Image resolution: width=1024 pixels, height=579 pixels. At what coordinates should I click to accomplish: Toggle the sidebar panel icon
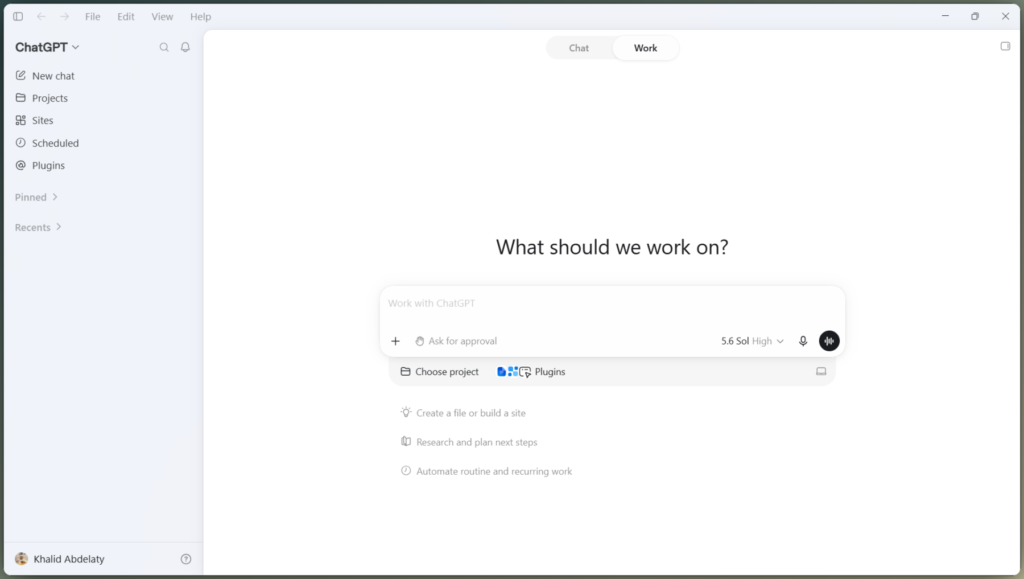(18, 16)
